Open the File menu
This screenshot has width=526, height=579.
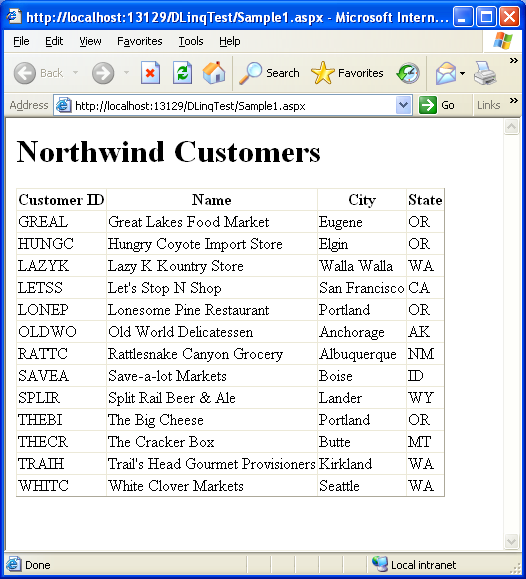[x=21, y=41]
